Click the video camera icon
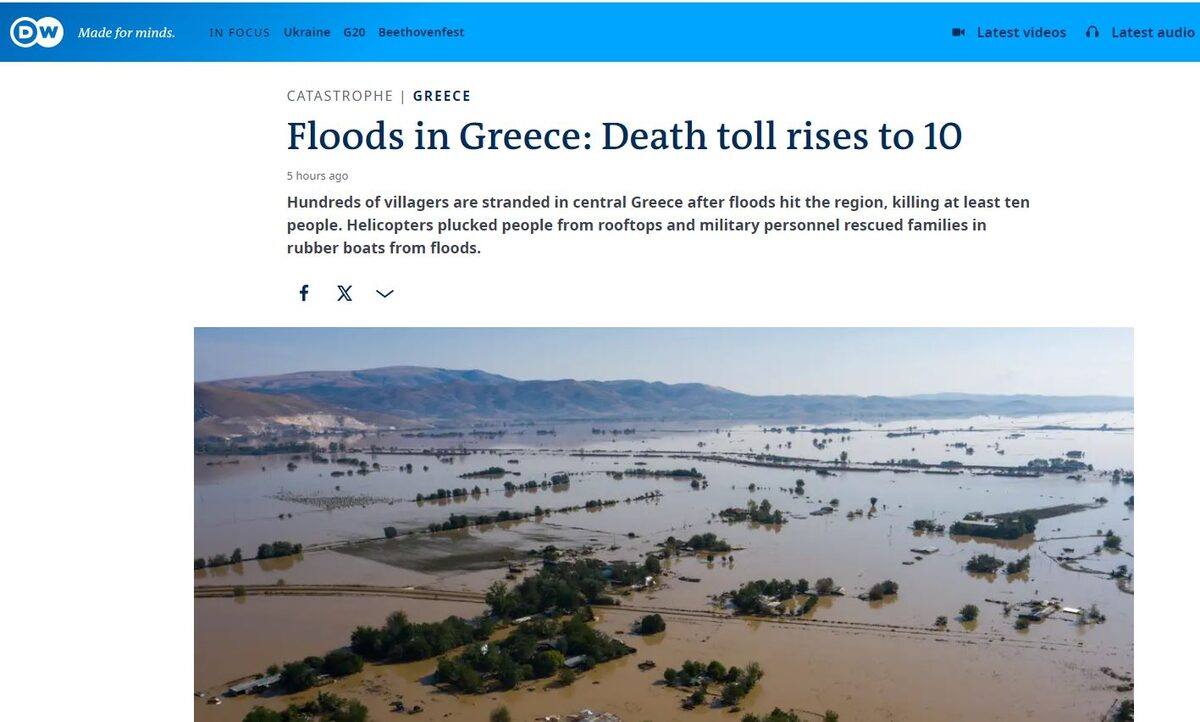The width and height of the screenshot is (1200, 722). pos(958,32)
